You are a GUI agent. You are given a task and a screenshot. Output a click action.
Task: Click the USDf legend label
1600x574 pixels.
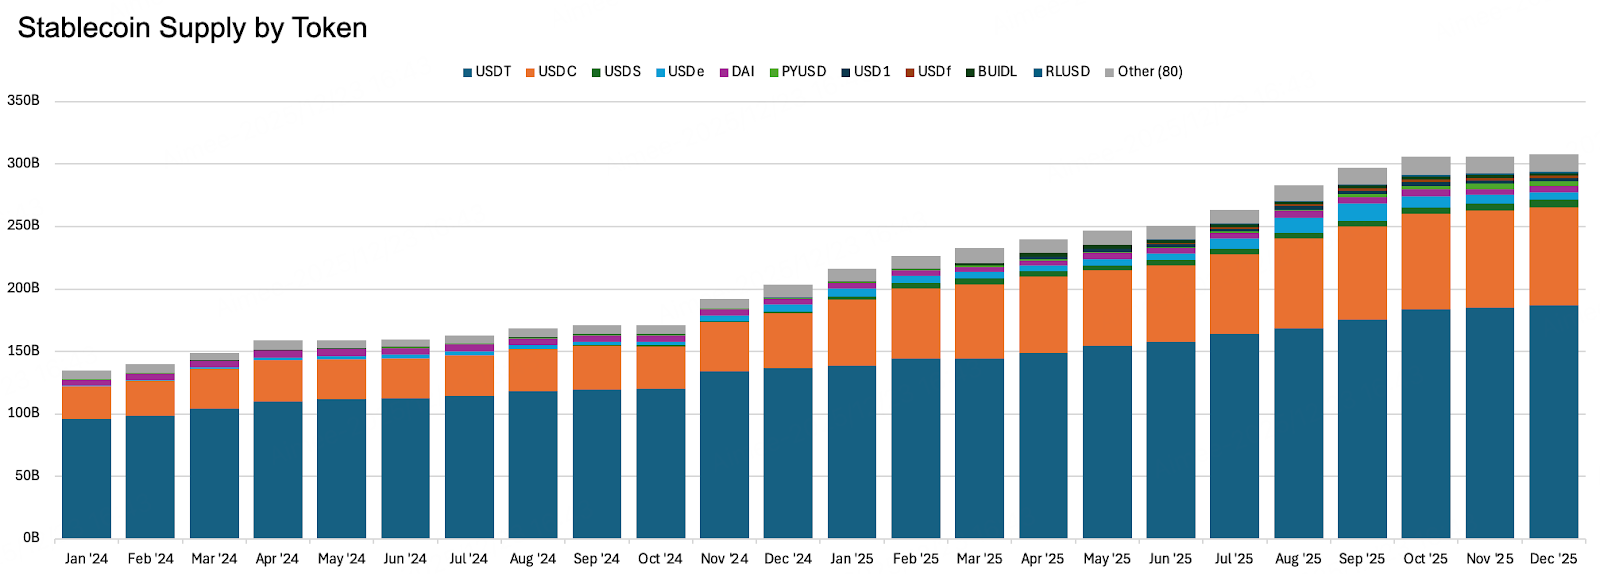tap(934, 72)
